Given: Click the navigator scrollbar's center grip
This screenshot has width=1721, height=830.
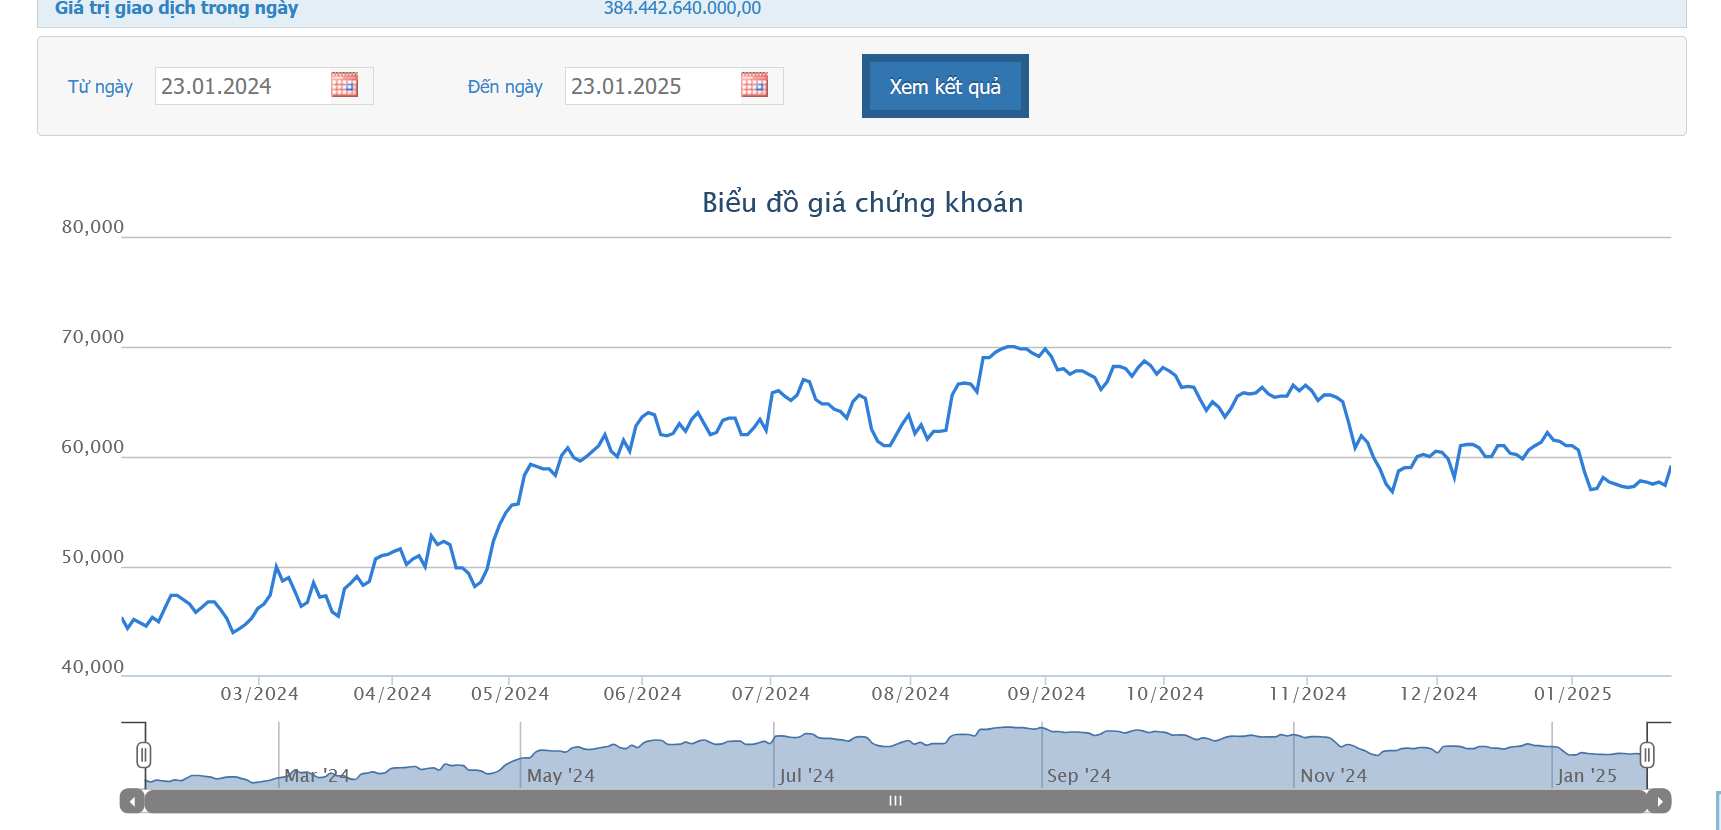Looking at the screenshot, I should [x=896, y=801].
